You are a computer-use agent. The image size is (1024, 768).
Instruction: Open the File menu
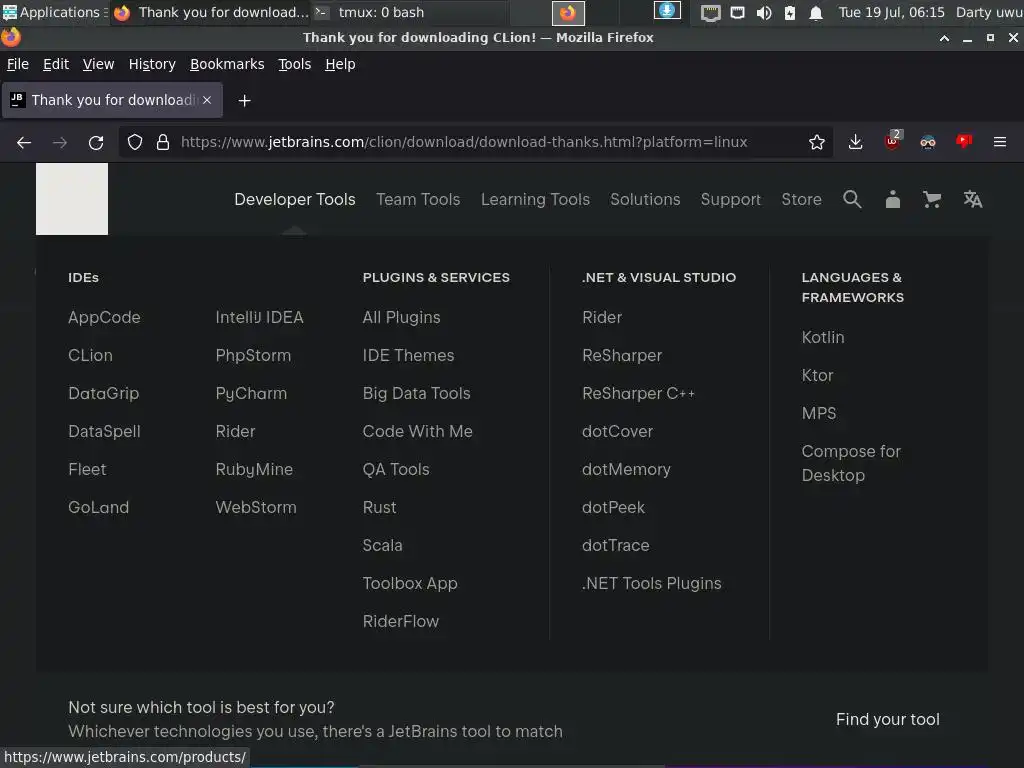point(18,64)
